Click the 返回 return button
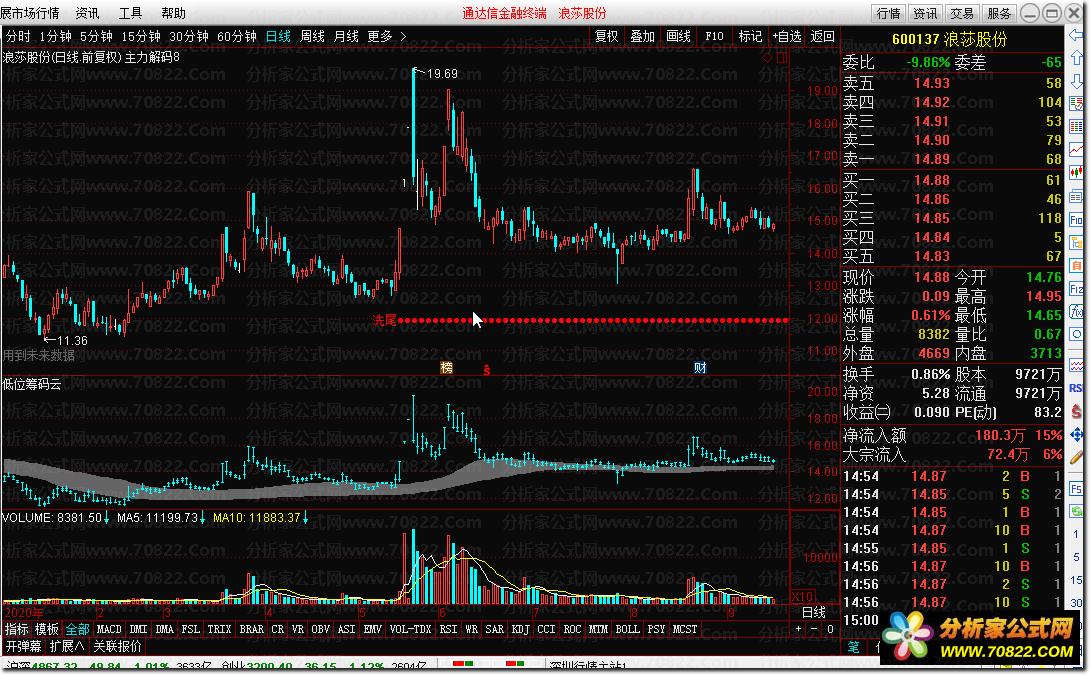1092x676 pixels. (822, 36)
